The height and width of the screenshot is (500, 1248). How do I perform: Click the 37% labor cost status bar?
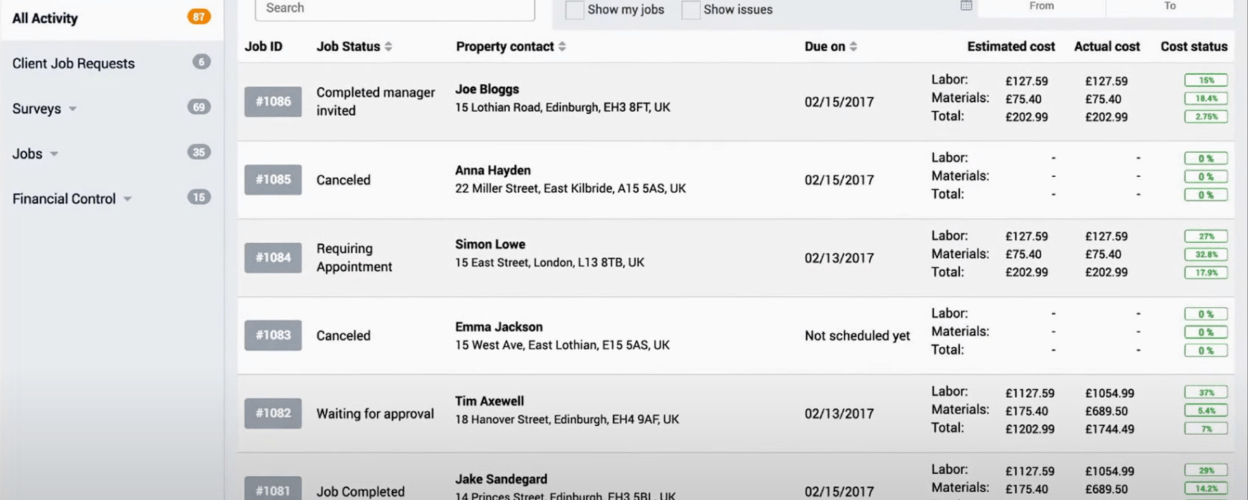(x=1206, y=393)
